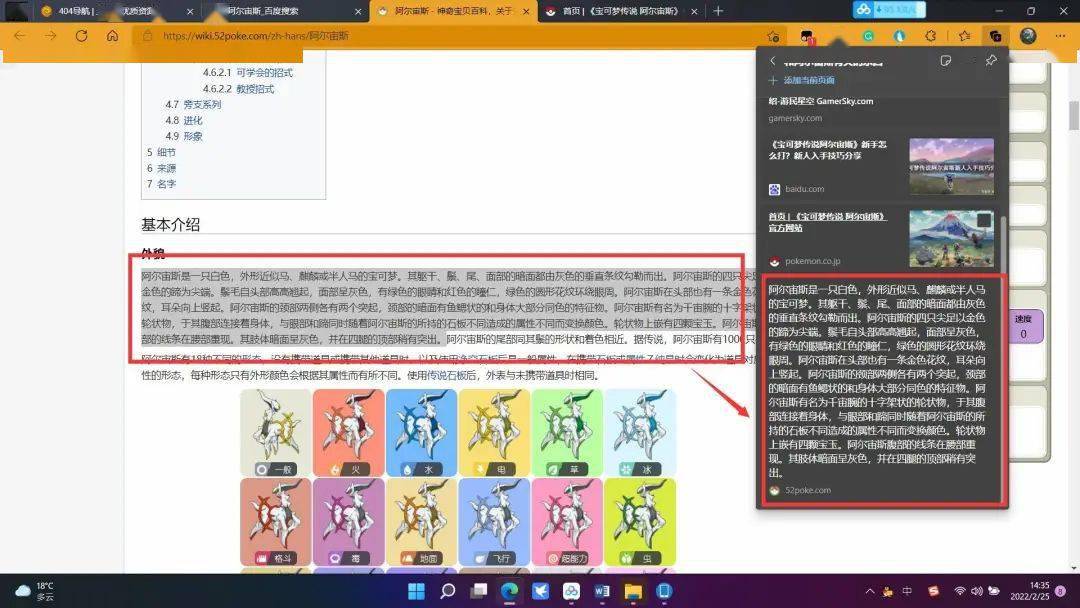Open the 传说石板 link in the paragraph
1080x608 pixels.
click(446, 375)
